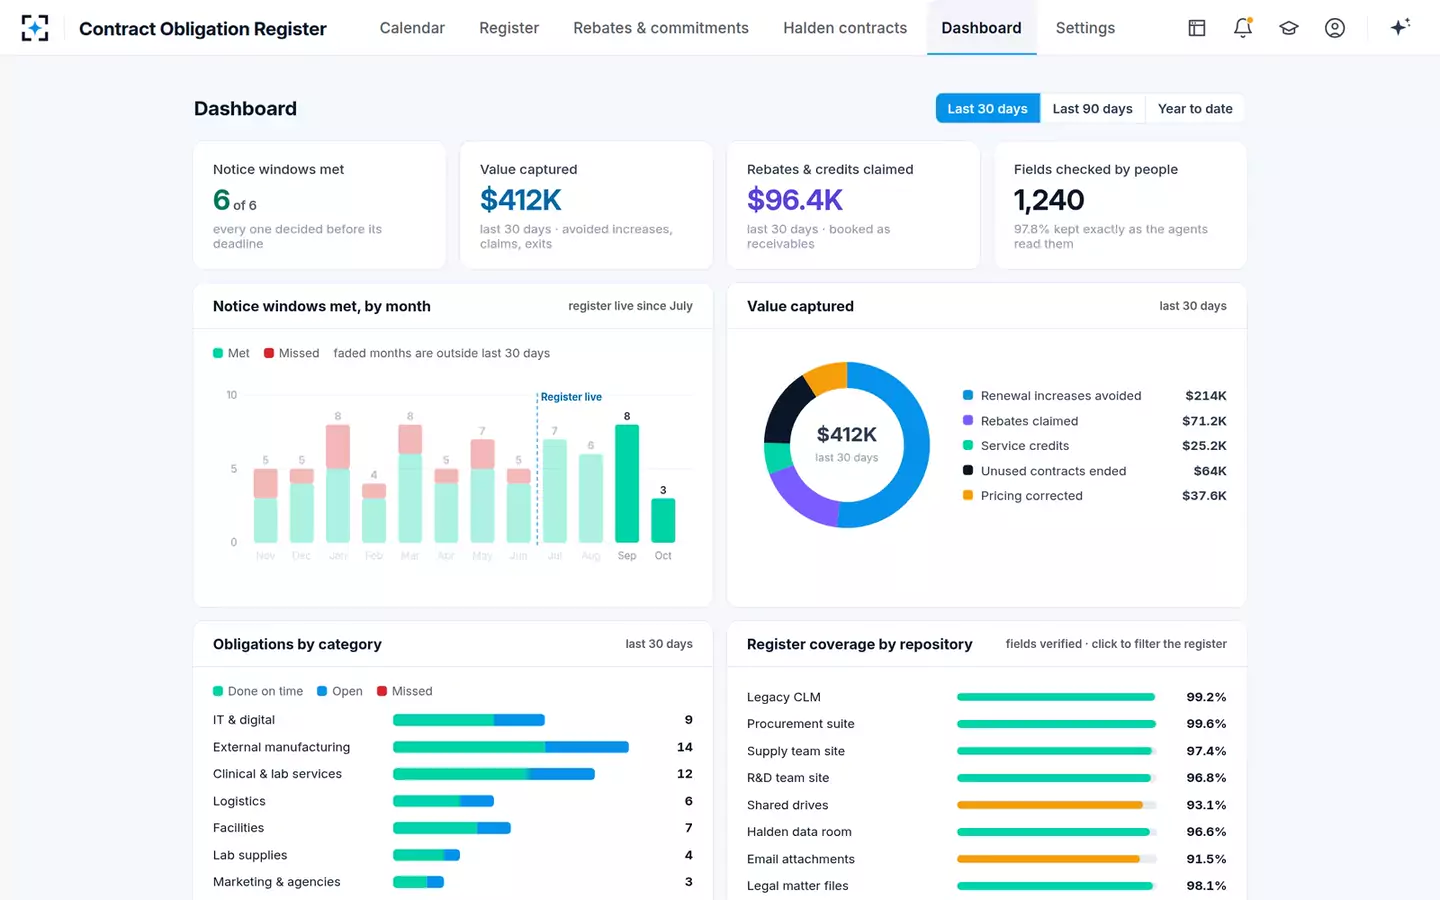Go to Rebates & commitments tab
The height and width of the screenshot is (900, 1440).
click(x=661, y=28)
